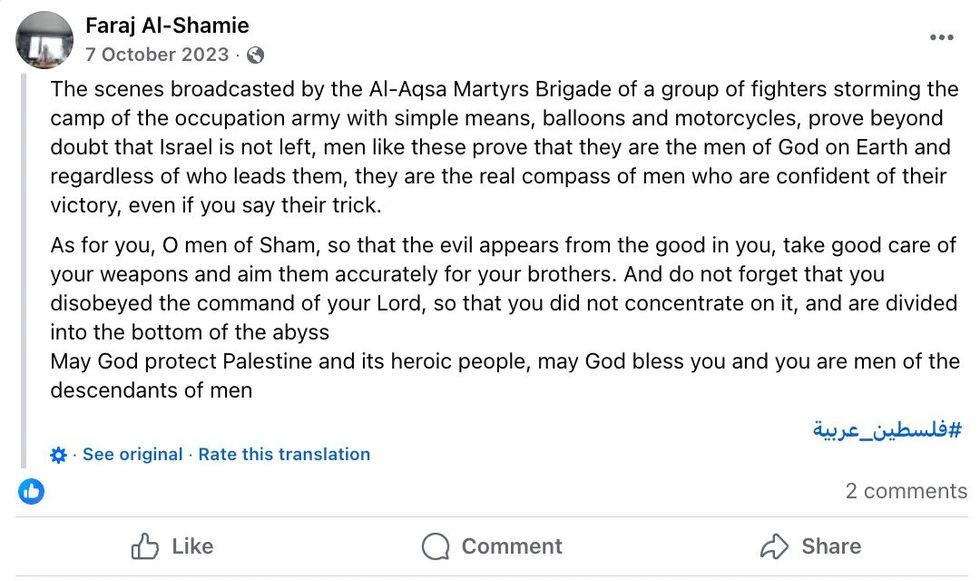Open translation settings gear icon
The image size is (980, 581).
pos(59,455)
